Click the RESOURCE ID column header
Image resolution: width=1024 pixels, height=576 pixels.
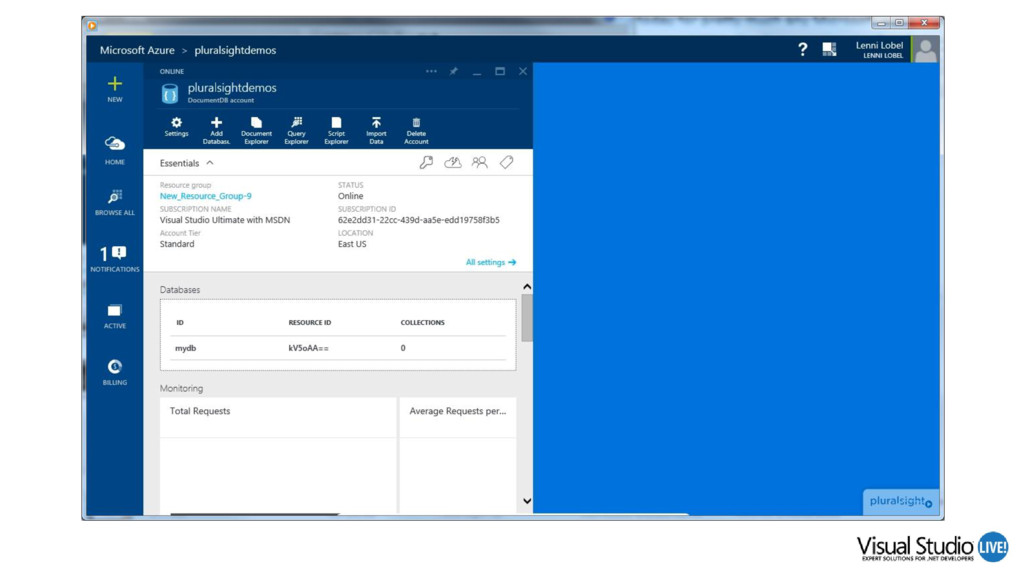[310, 323]
